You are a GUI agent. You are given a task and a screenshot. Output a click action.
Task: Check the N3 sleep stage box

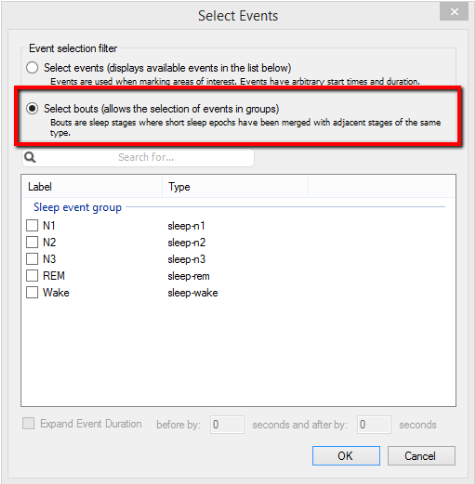[x=32, y=259]
